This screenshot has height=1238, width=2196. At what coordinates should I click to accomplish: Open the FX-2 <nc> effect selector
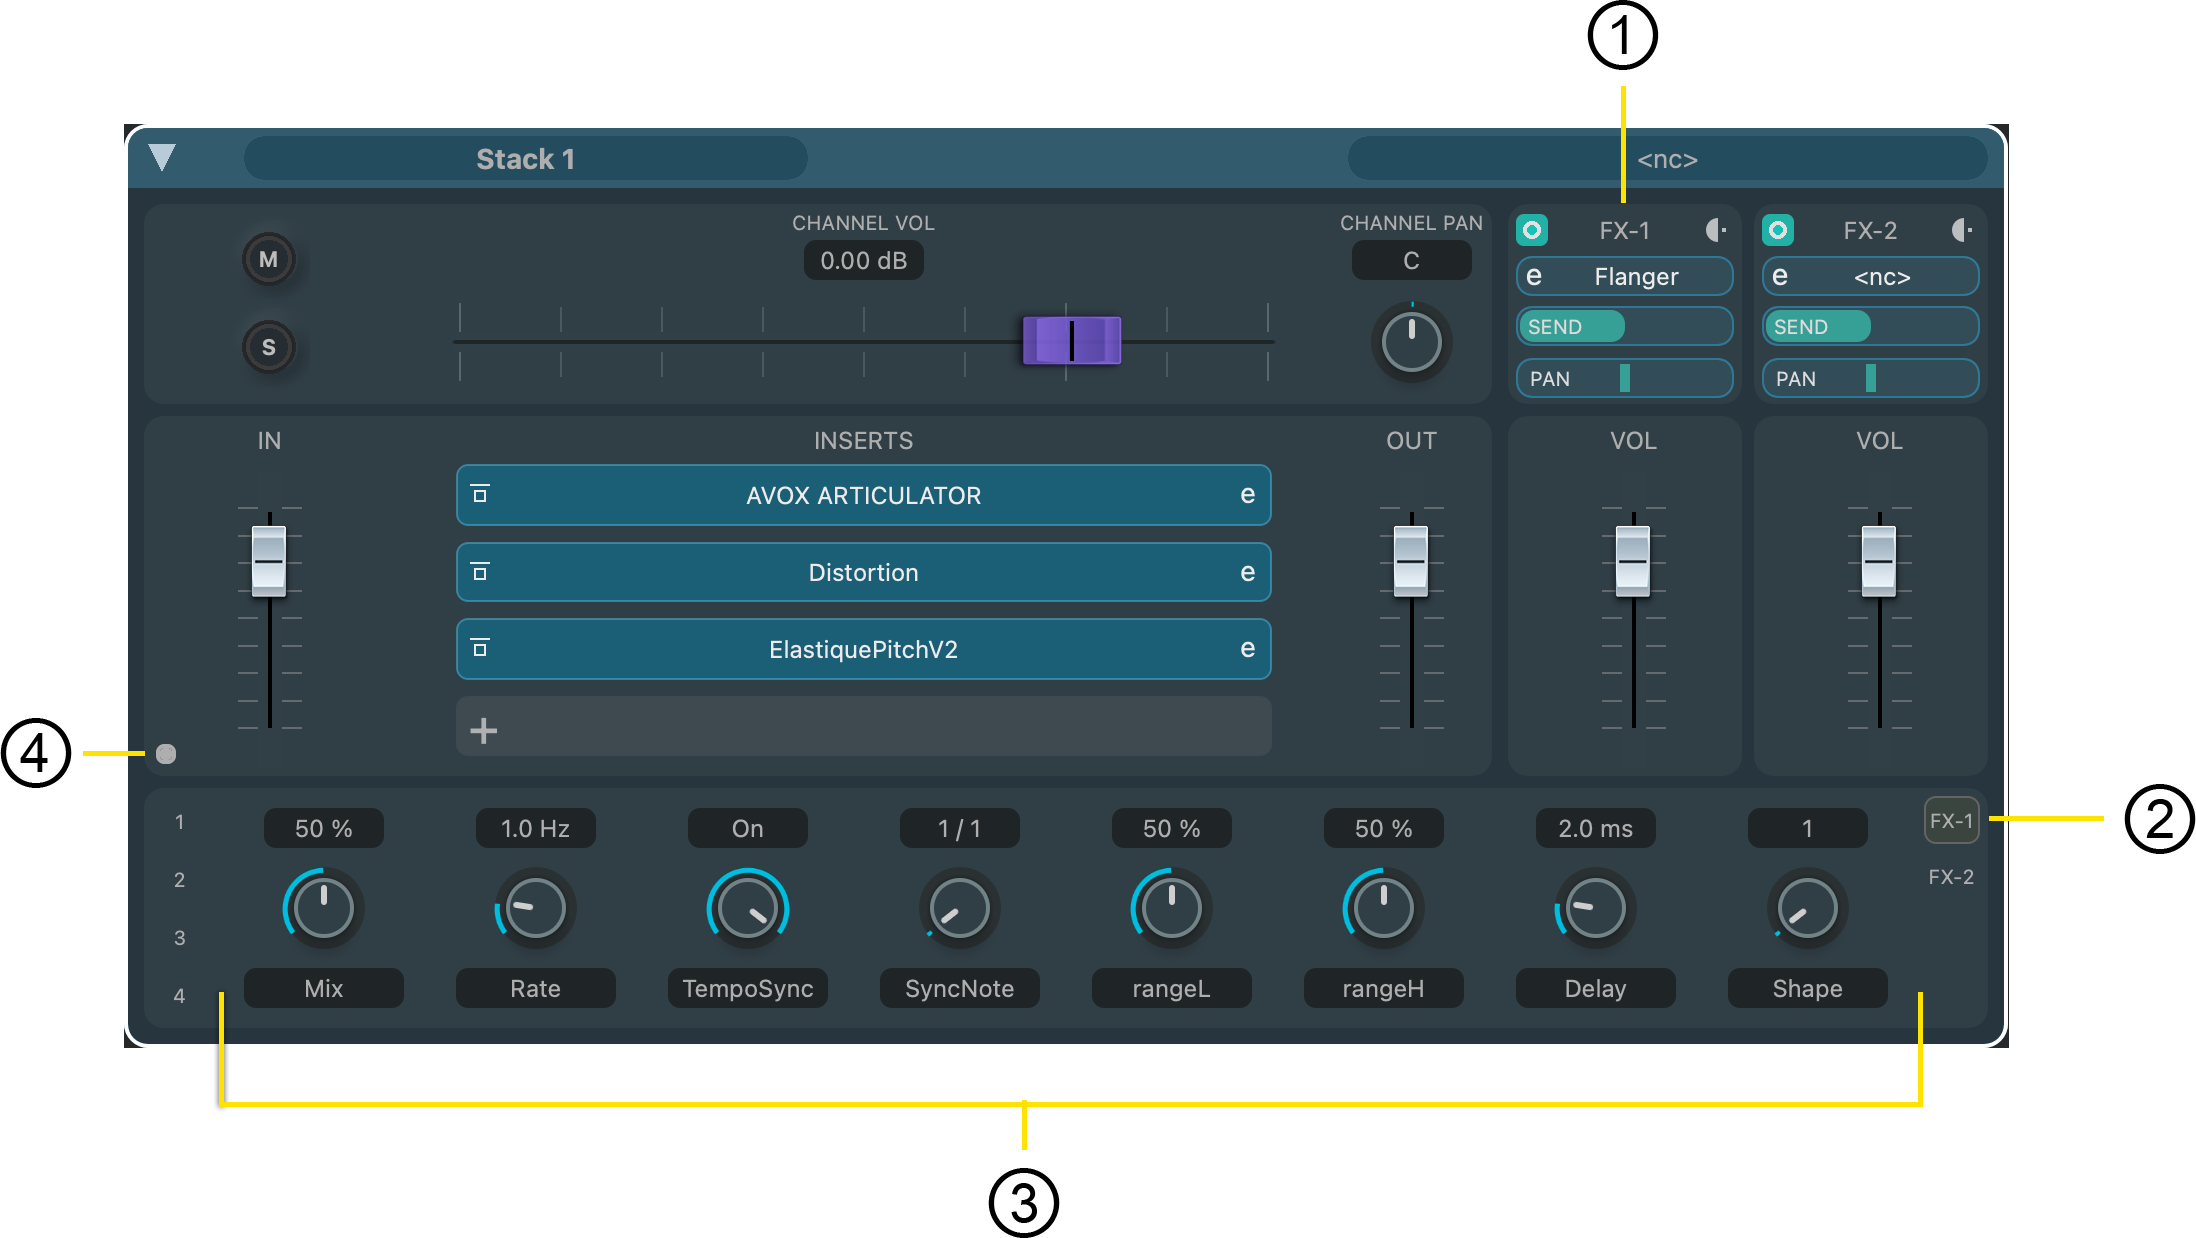click(1882, 277)
